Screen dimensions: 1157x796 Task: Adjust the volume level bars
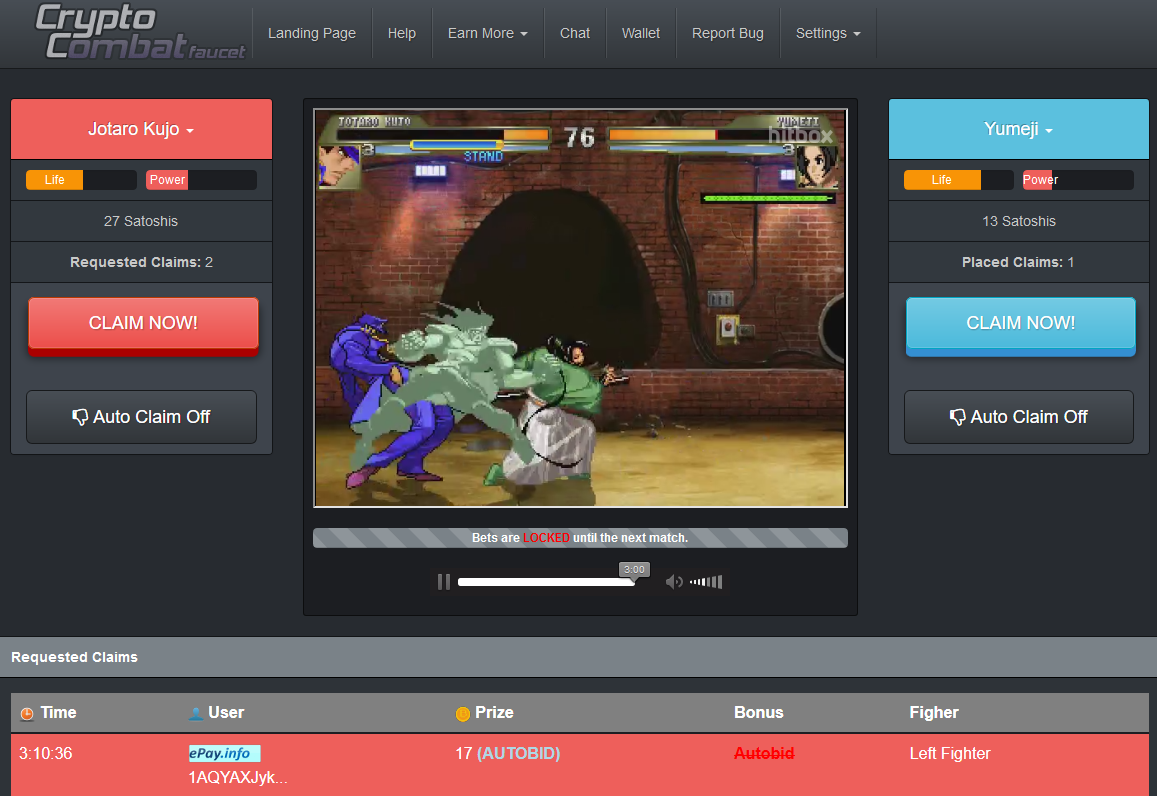706,582
